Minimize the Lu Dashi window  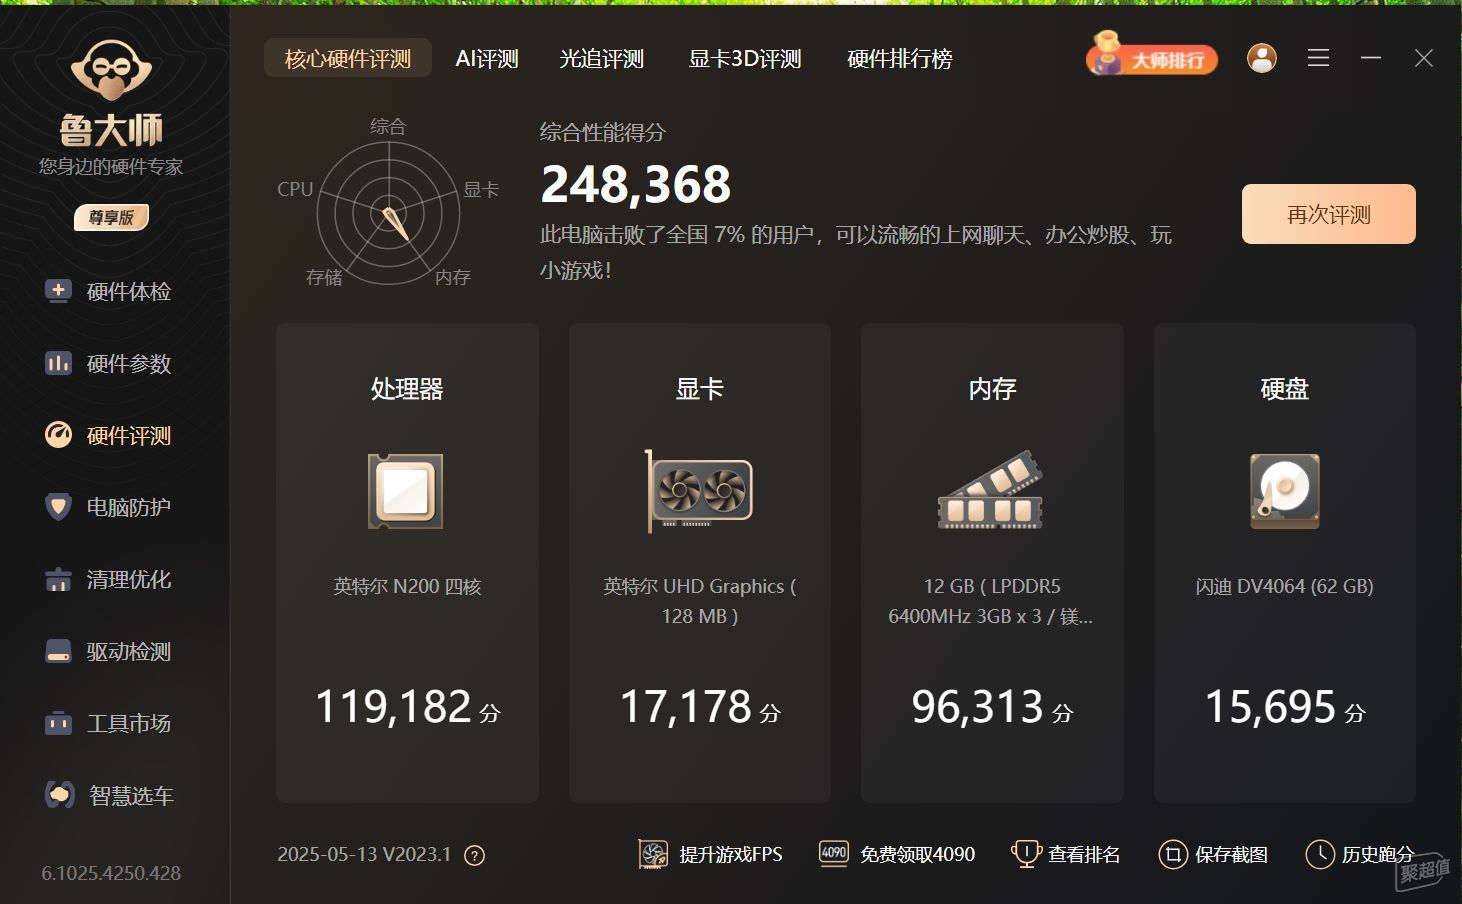[1371, 58]
